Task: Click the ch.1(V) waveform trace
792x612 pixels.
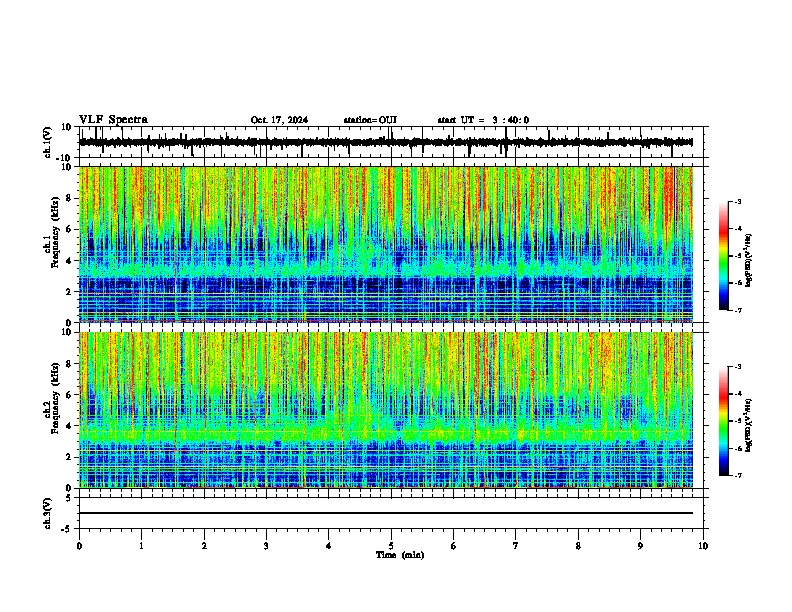Action: pyautogui.click(x=386, y=142)
